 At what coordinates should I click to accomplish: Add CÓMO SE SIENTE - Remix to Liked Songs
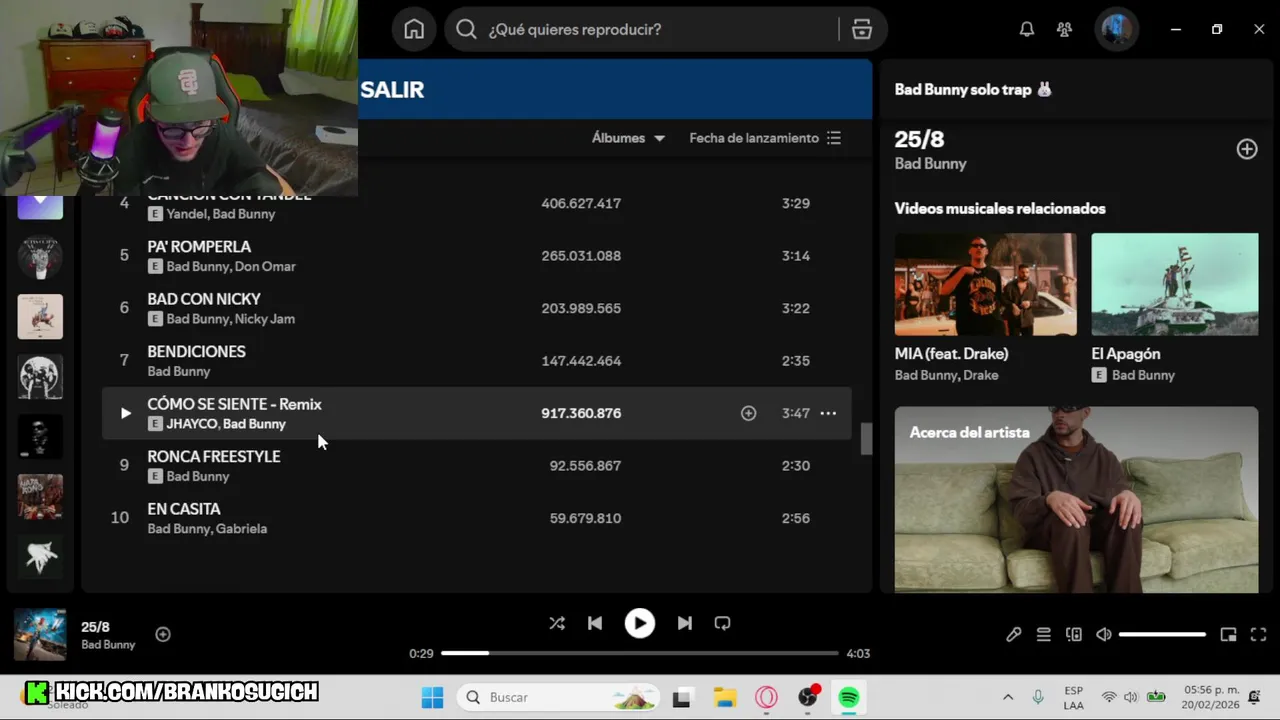click(x=748, y=413)
